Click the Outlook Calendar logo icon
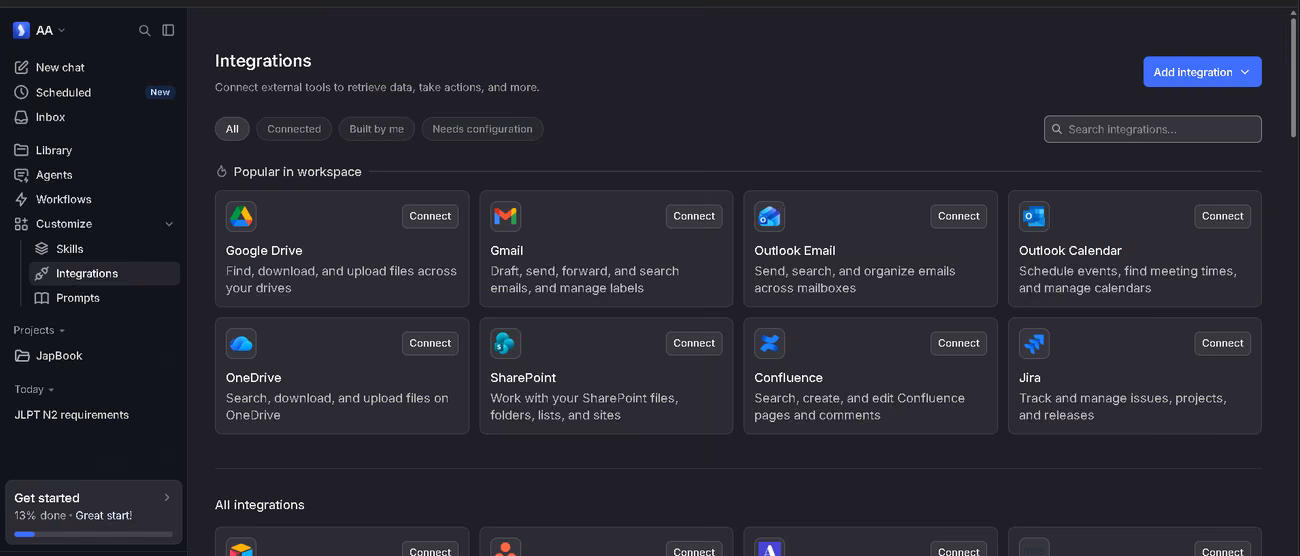This screenshot has width=1300, height=556. click(1034, 216)
